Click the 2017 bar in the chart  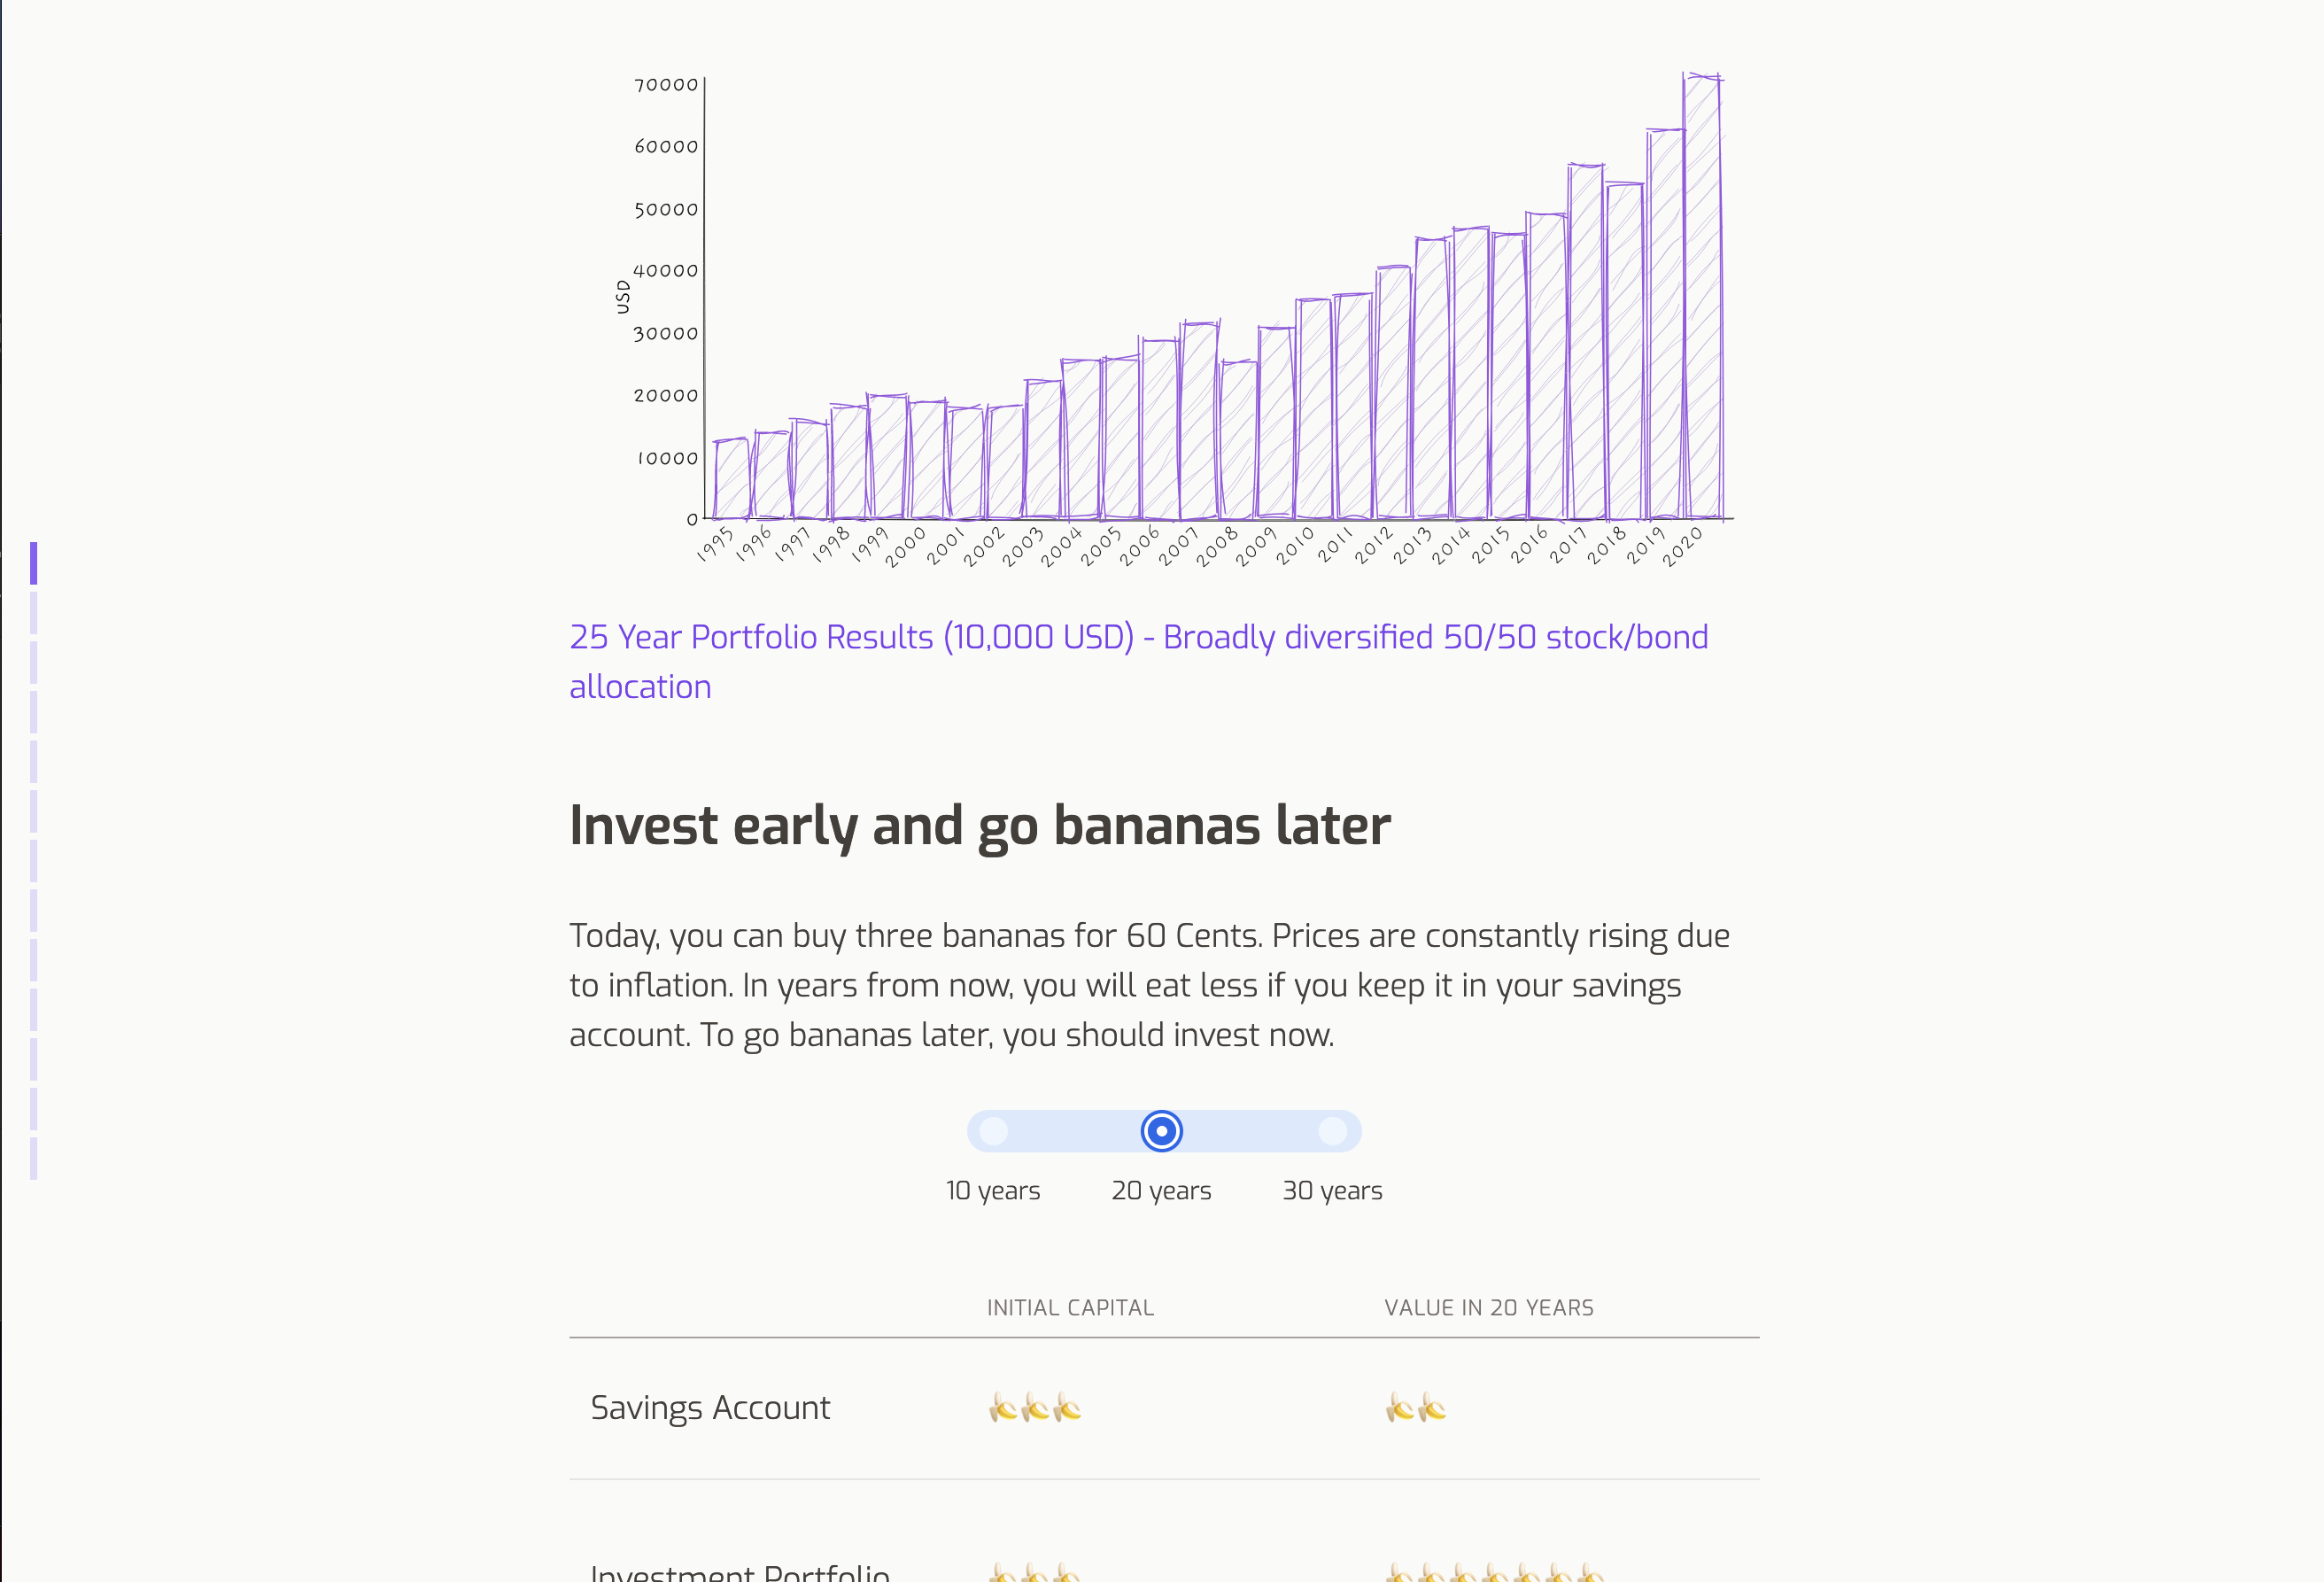pyautogui.click(x=1585, y=341)
